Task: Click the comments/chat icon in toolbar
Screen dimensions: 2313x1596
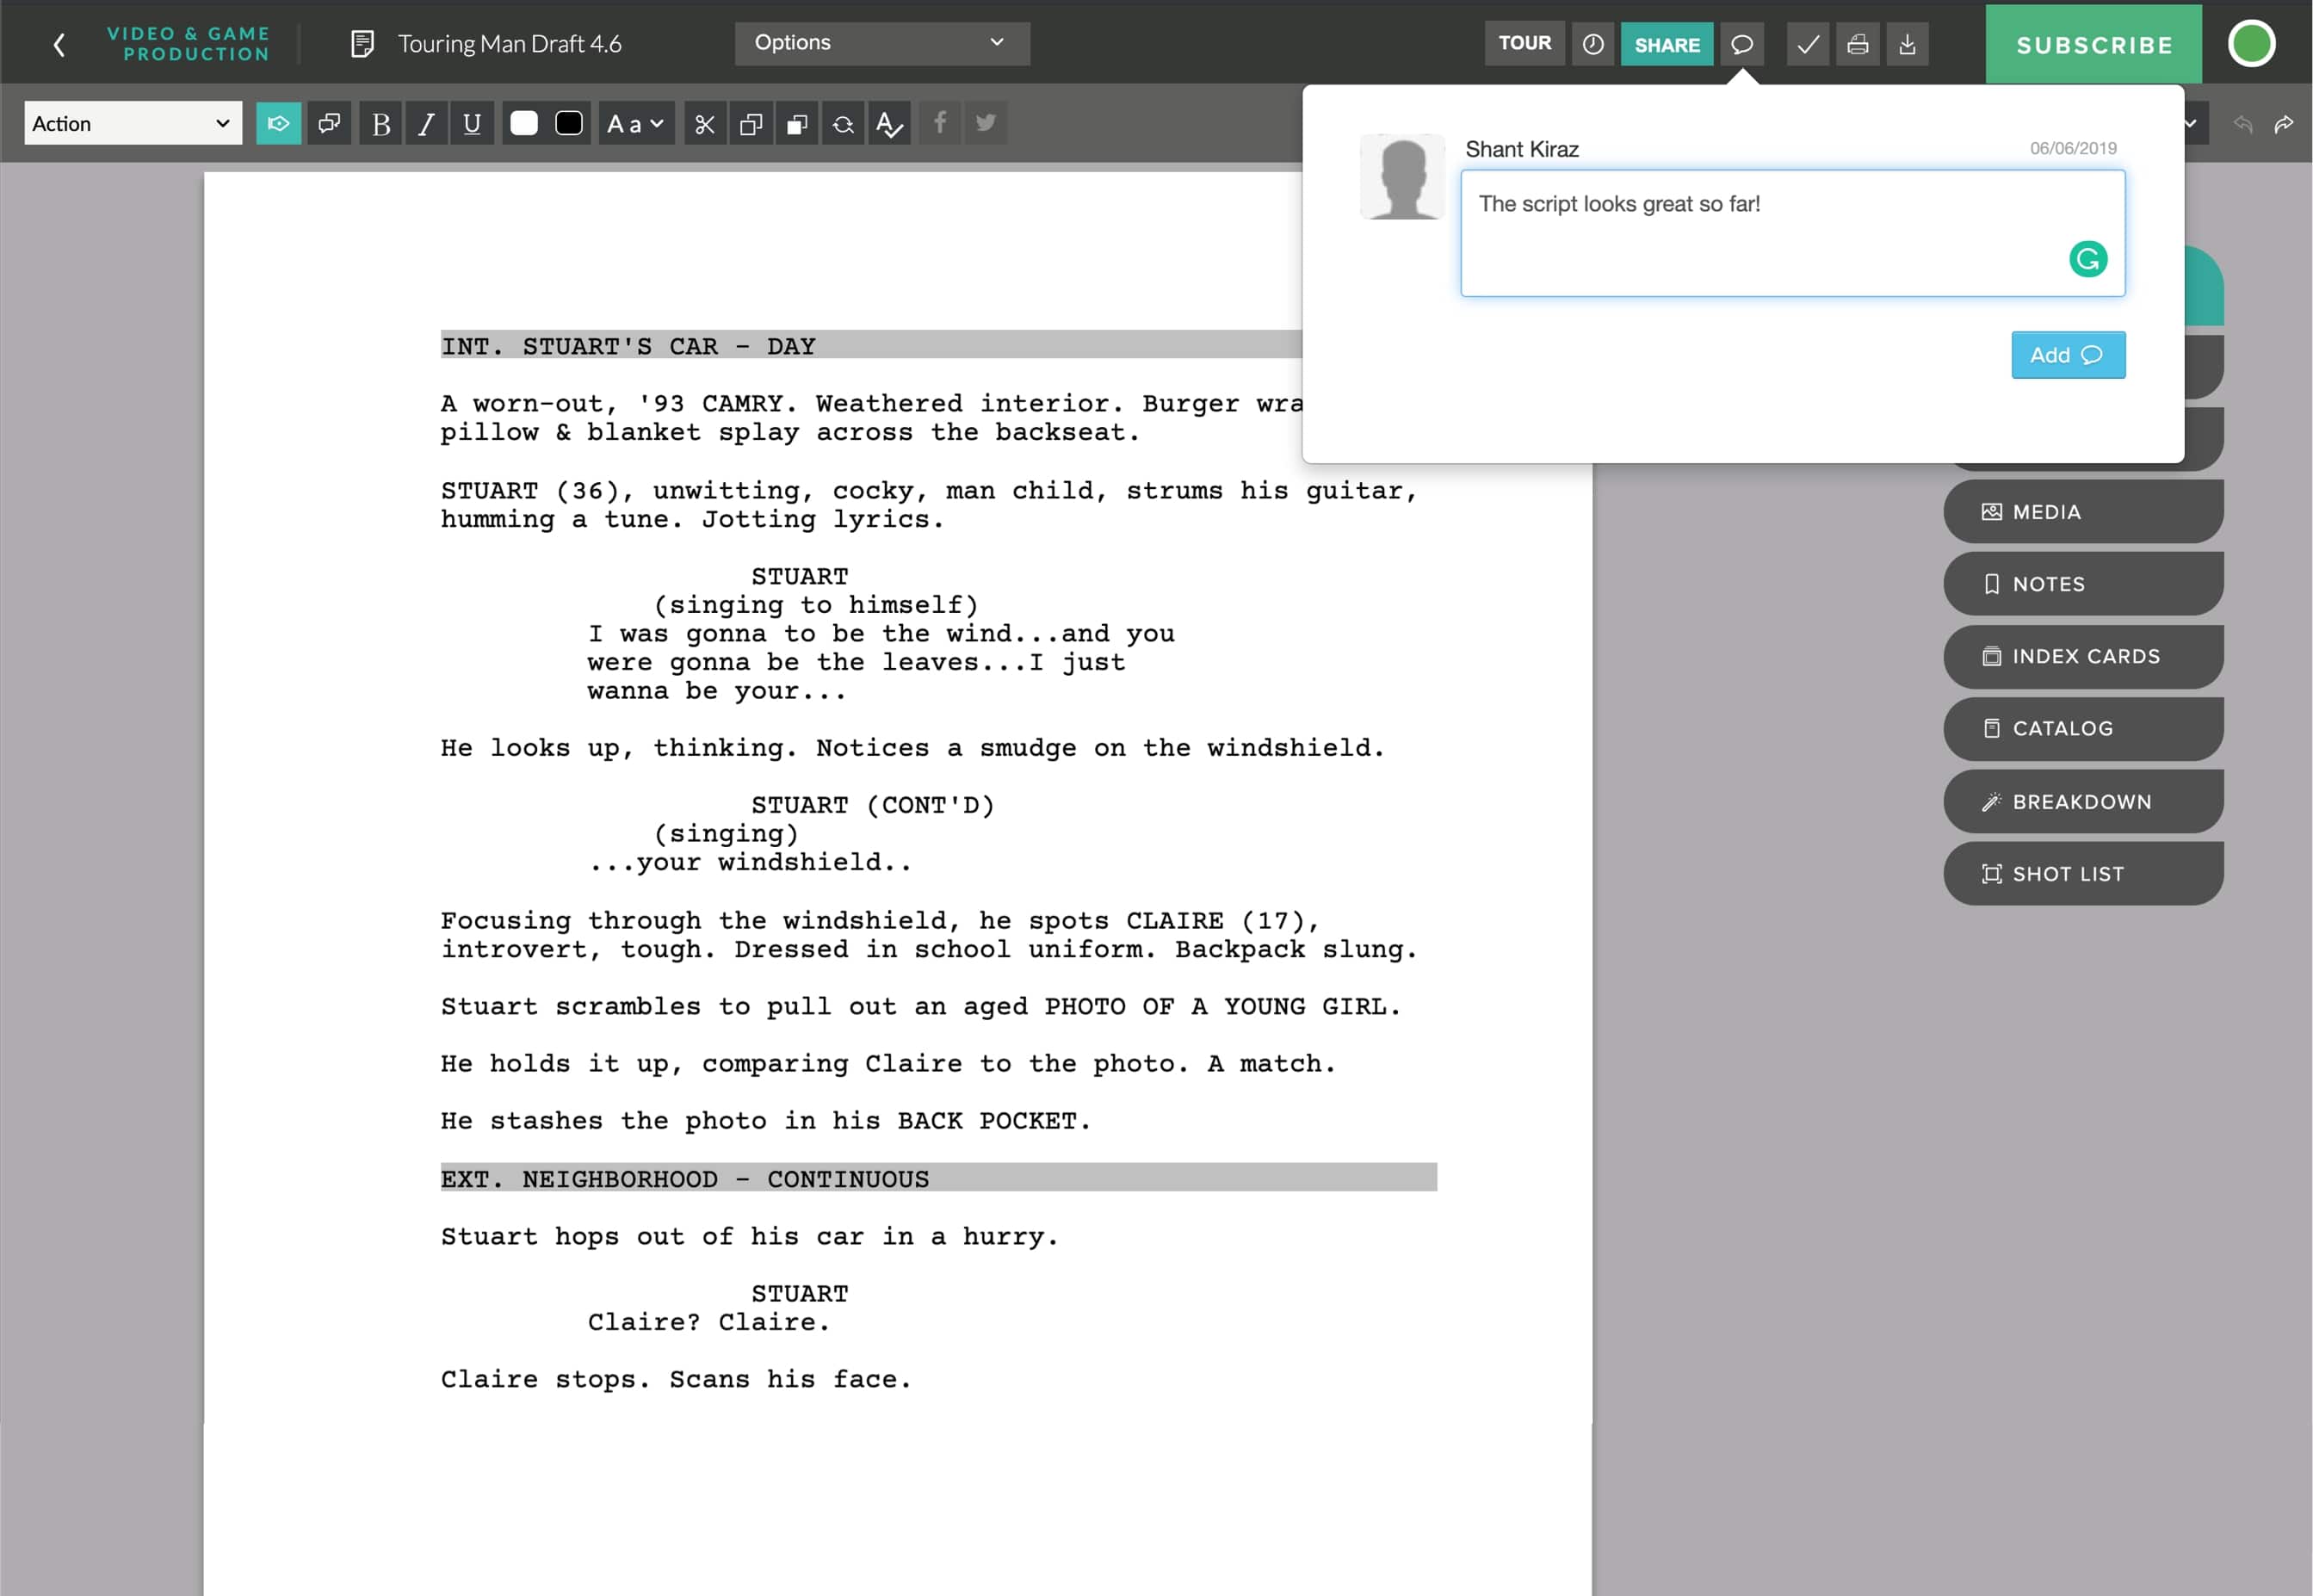Action: pyautogui.click(x=1741, y=42)
